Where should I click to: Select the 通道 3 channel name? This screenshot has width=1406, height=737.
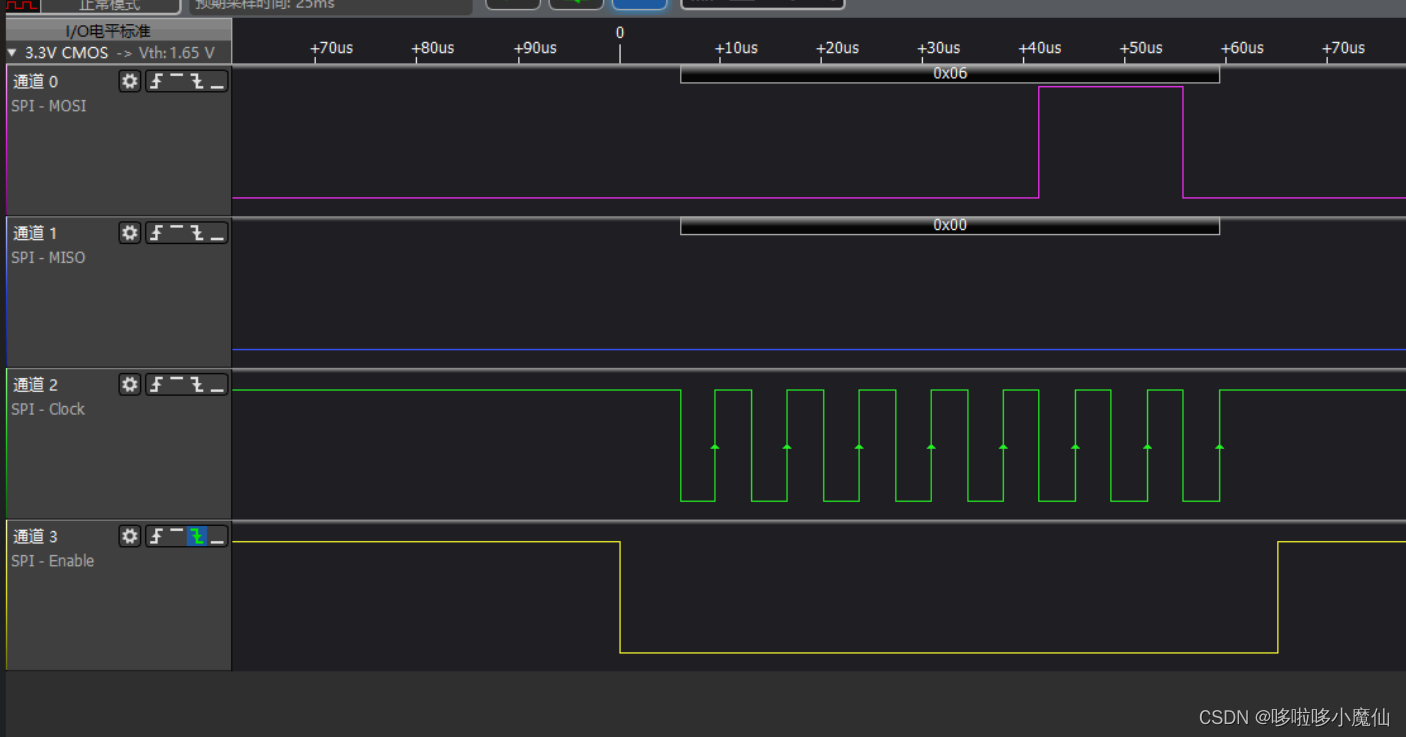(35, 537)
